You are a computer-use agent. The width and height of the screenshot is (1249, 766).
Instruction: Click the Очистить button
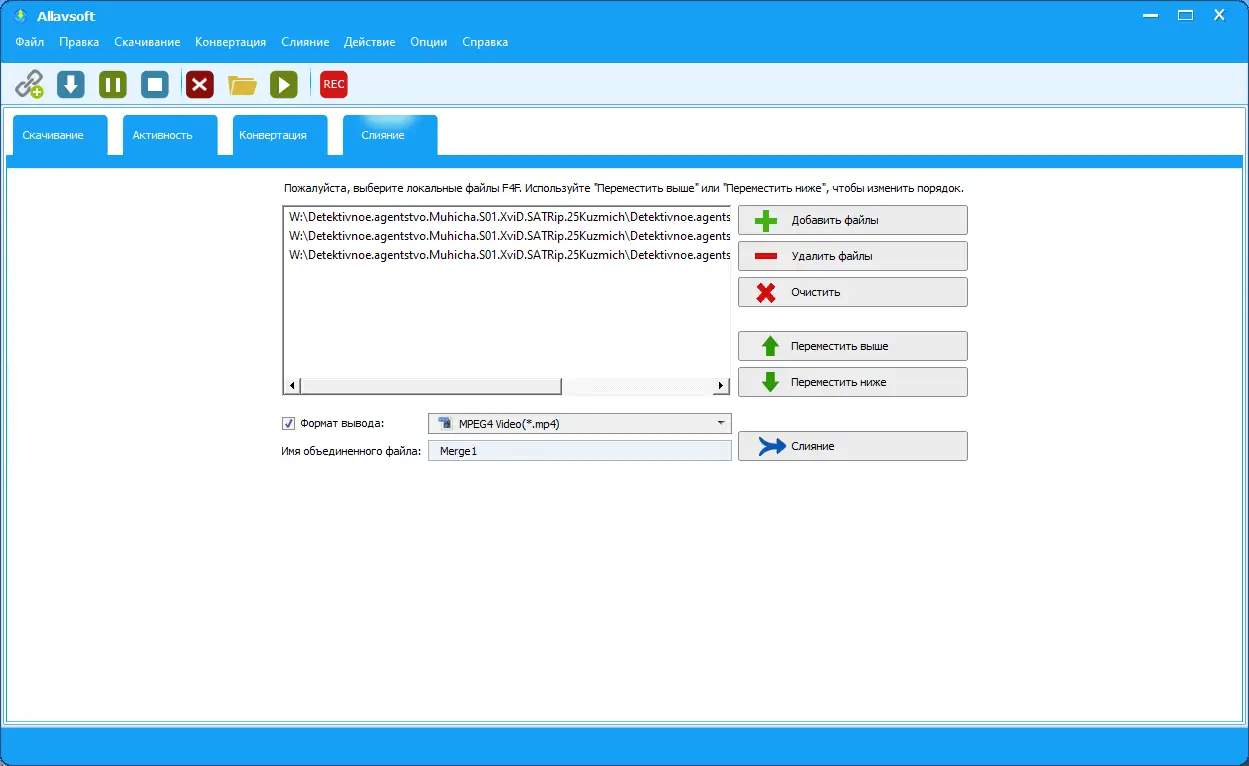pos(853,292)
